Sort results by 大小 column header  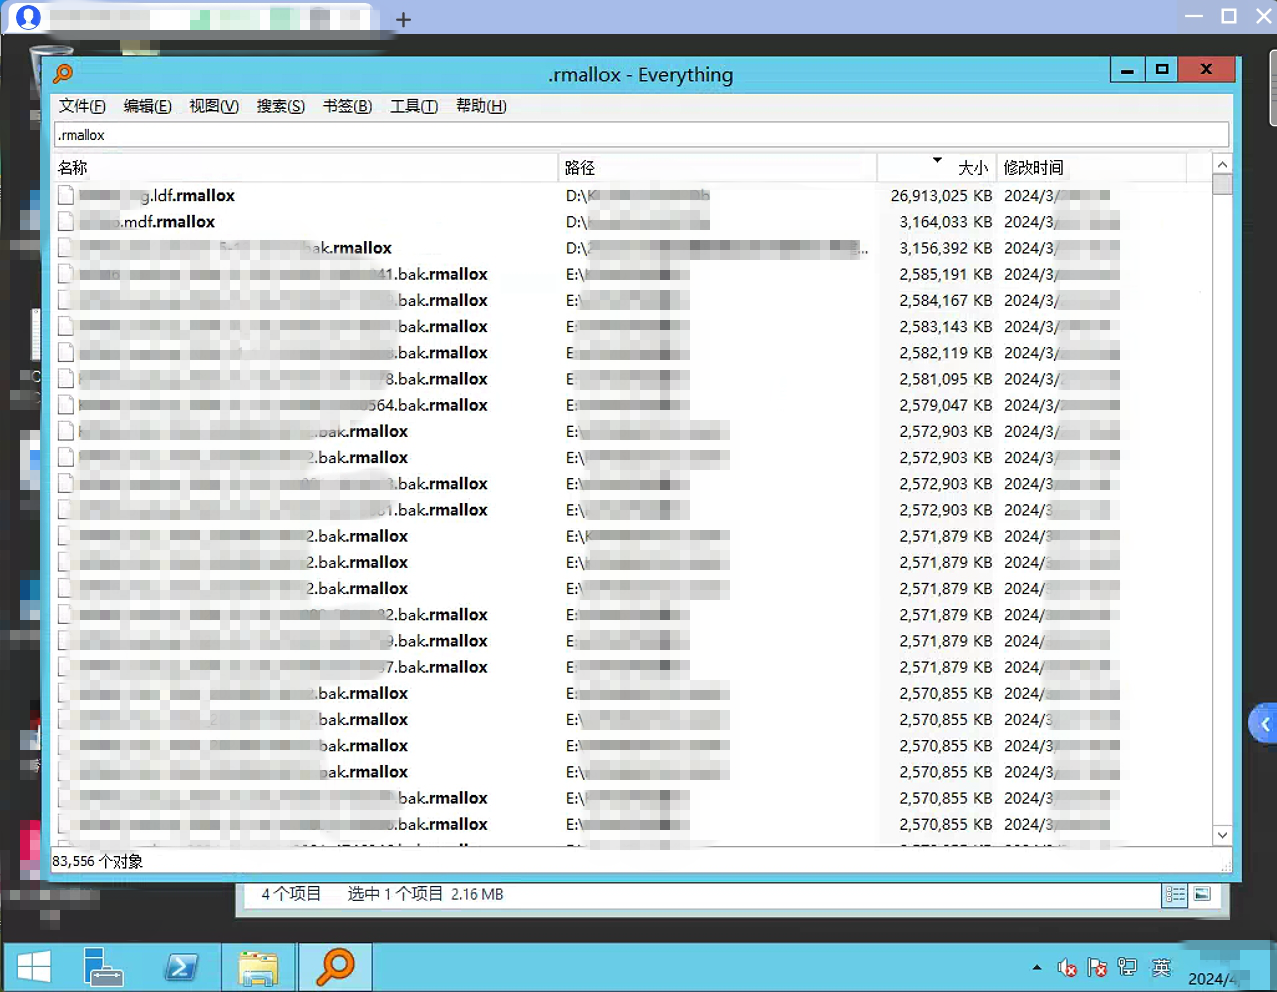point(937,168)
